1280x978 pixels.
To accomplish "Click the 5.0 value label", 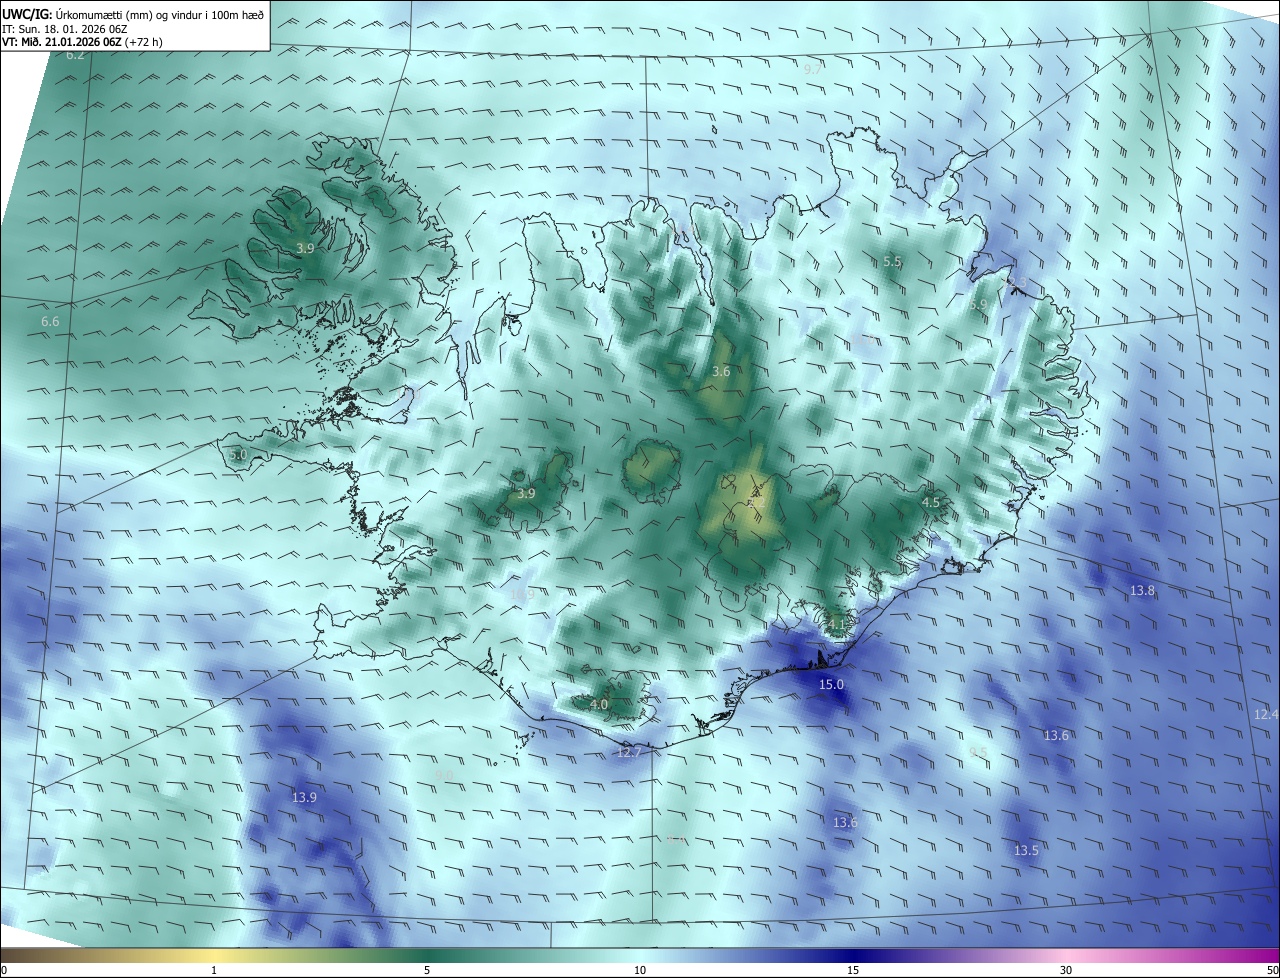I will (238, 455).
